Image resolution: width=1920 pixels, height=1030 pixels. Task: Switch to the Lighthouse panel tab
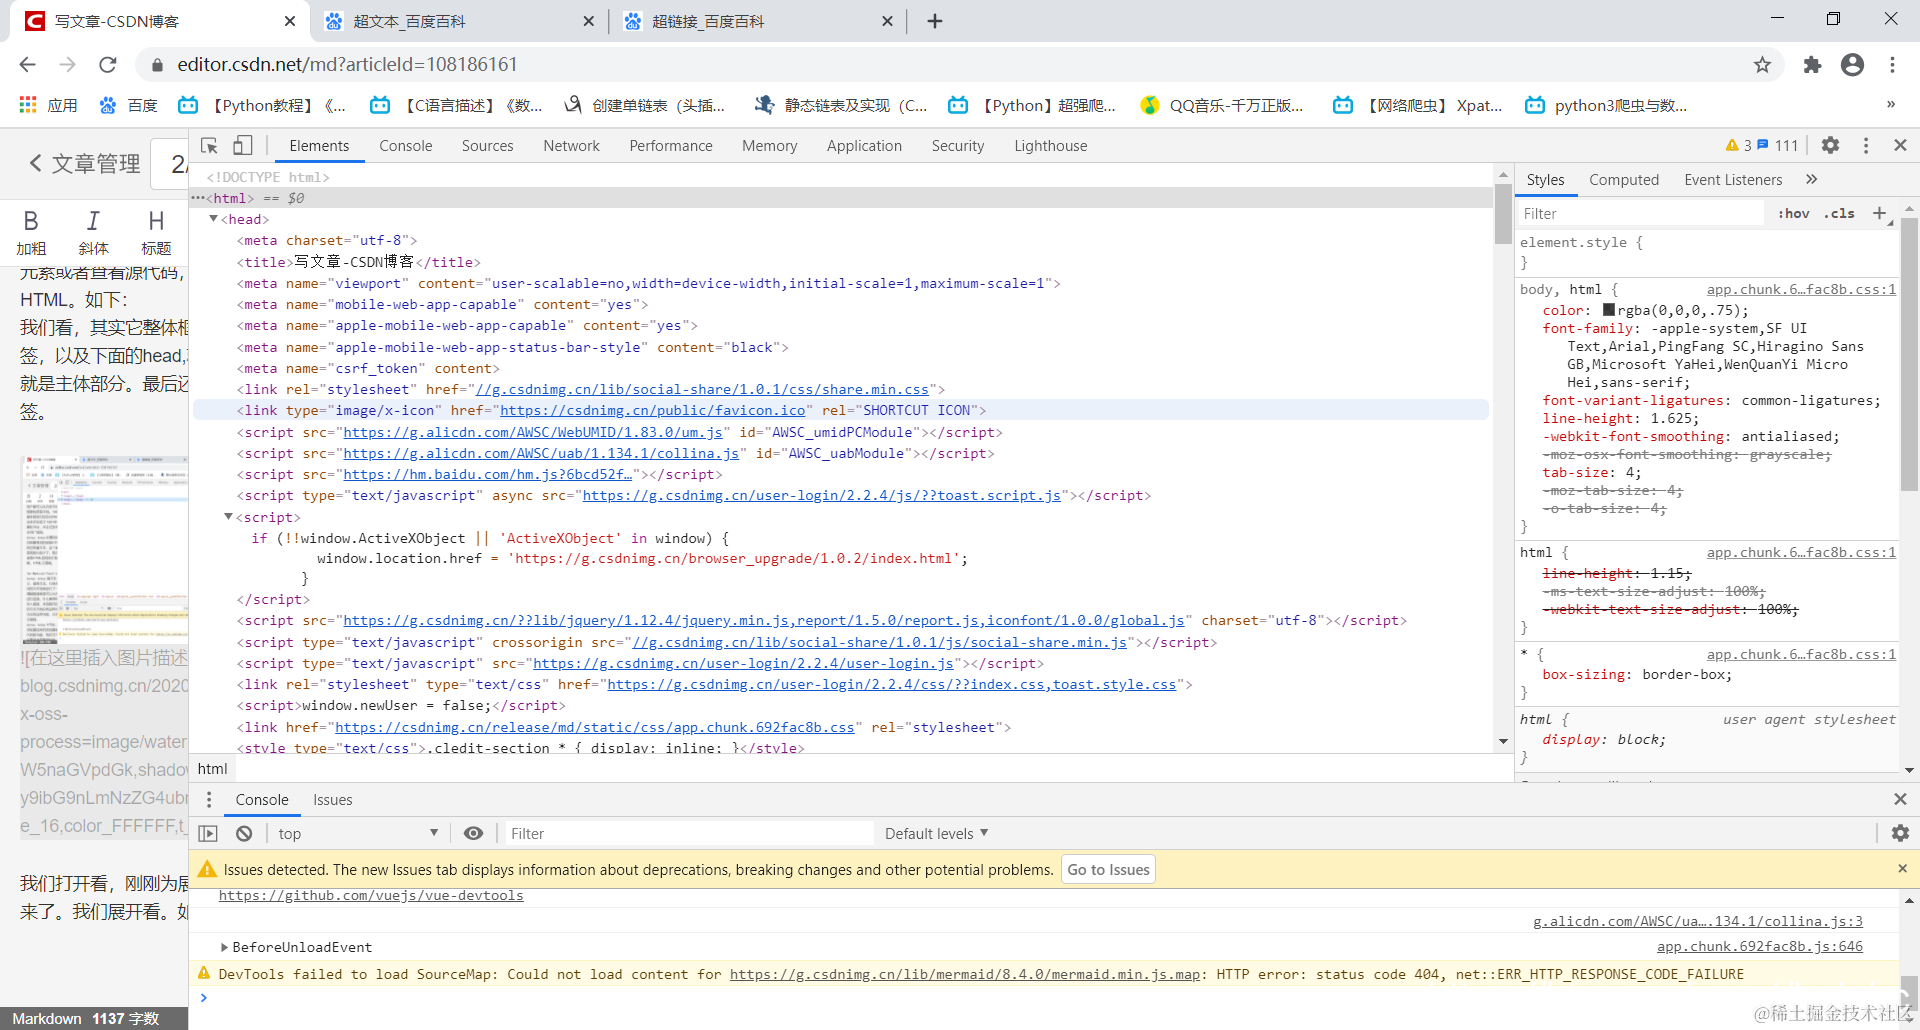tap(1051, 145)
